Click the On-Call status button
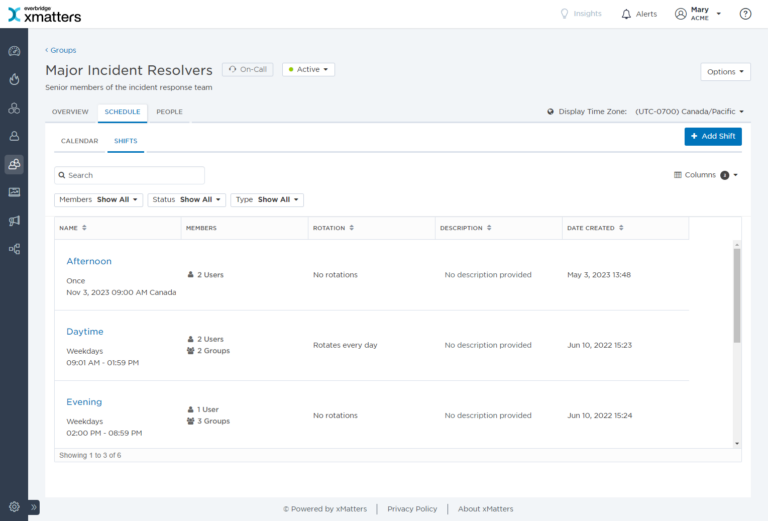 coord(247,70)
